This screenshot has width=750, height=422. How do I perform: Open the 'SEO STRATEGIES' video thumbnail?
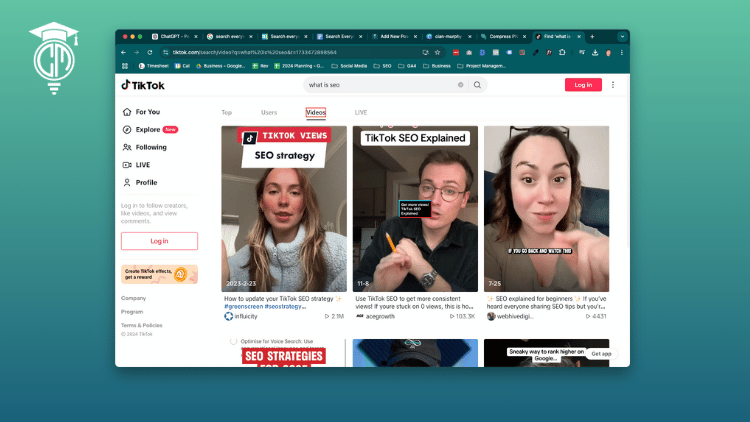pos(284,353)
